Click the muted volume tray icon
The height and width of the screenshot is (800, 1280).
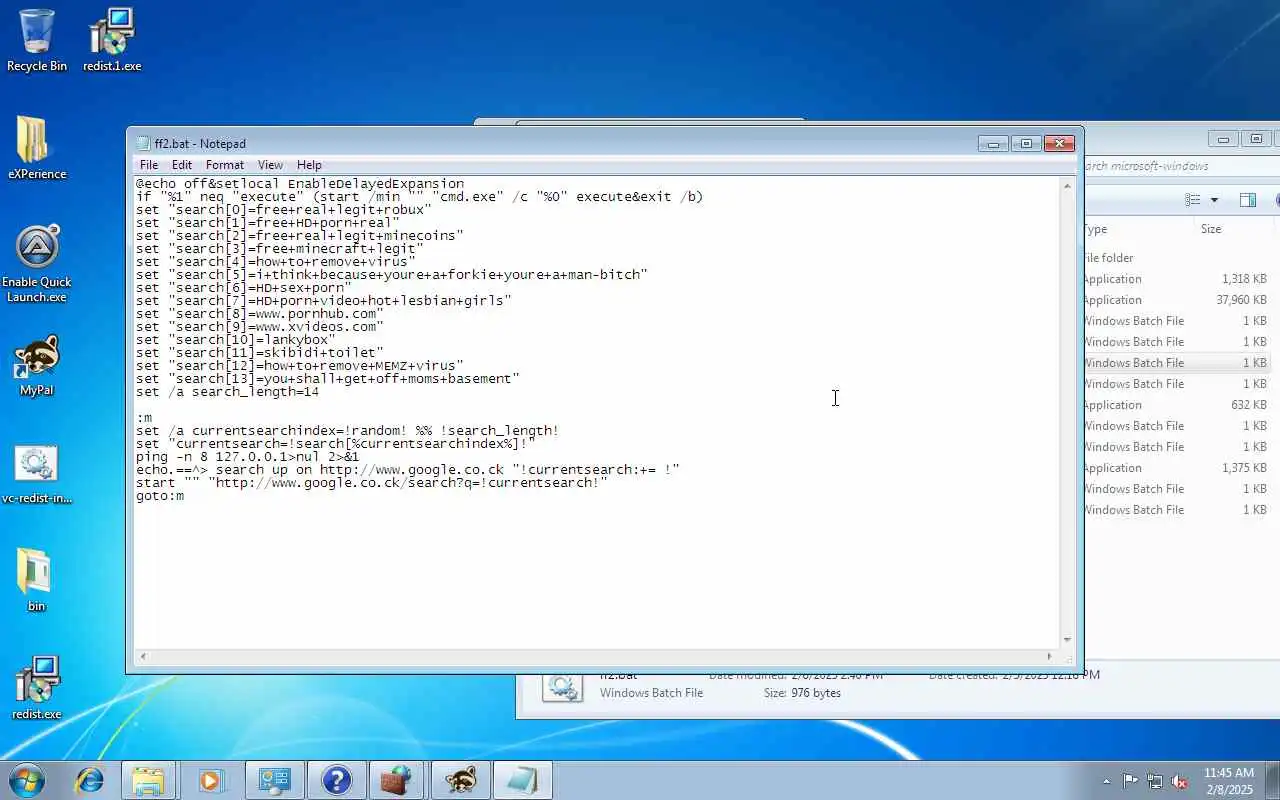(x=1180, y=781)
